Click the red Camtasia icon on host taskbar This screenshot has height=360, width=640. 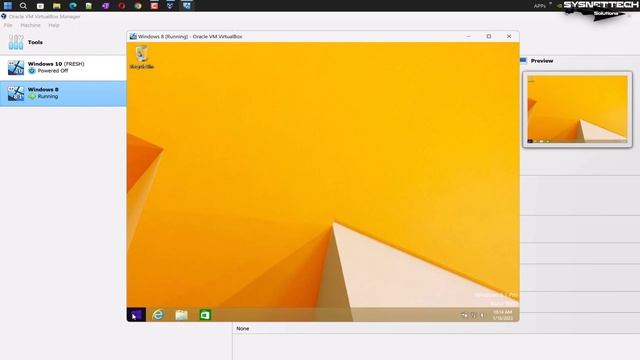154,6
